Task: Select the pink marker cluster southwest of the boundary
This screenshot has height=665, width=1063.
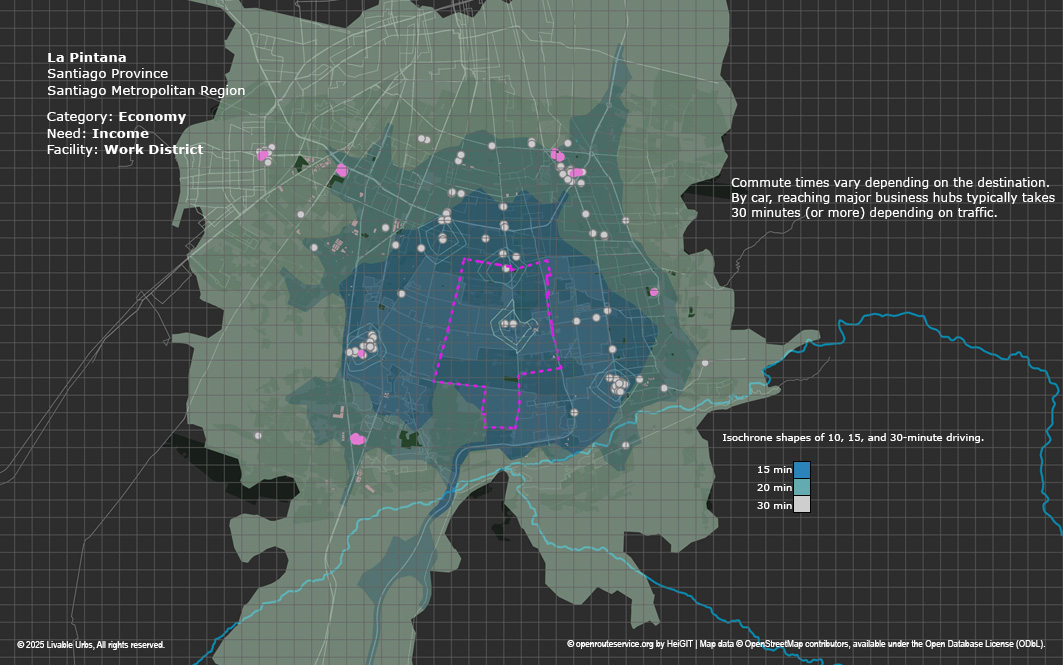Action: tap(356, 438)
